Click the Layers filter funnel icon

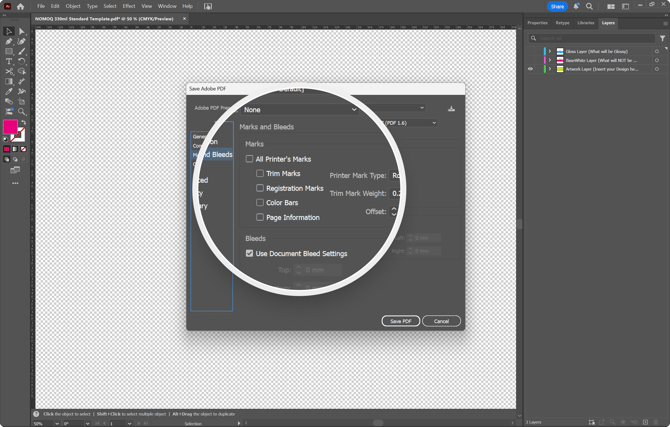(662, 38)
